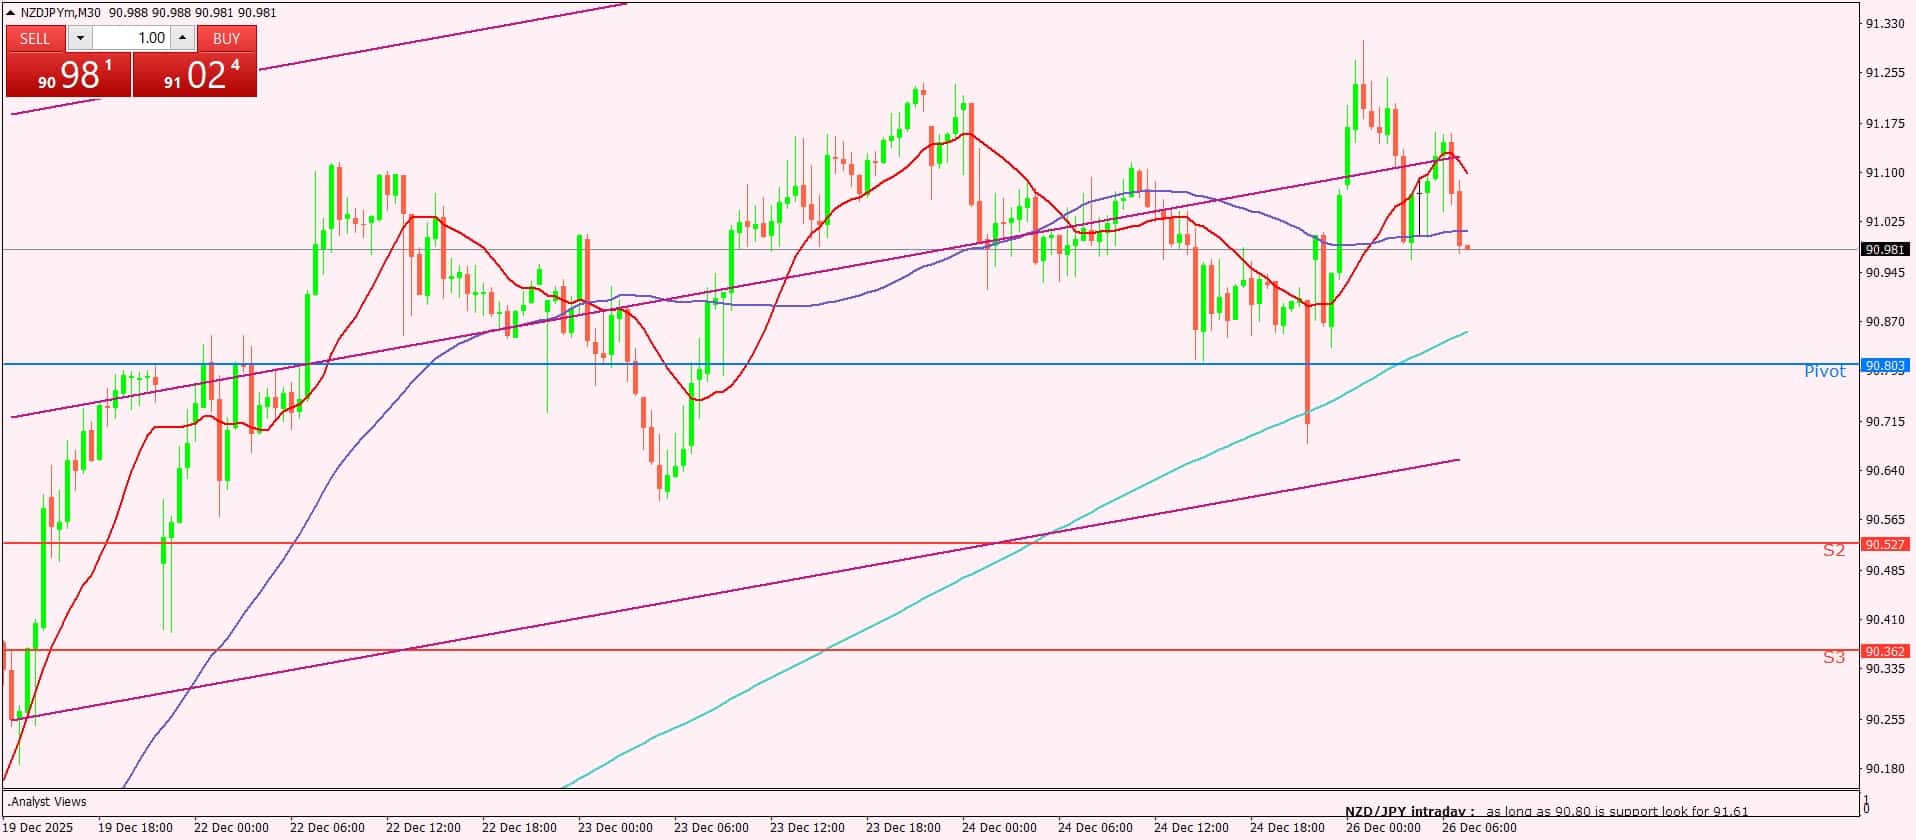Click the NZDJPYm,M30 chart title
Viewport: 1916px width, 840px height.
60,13
